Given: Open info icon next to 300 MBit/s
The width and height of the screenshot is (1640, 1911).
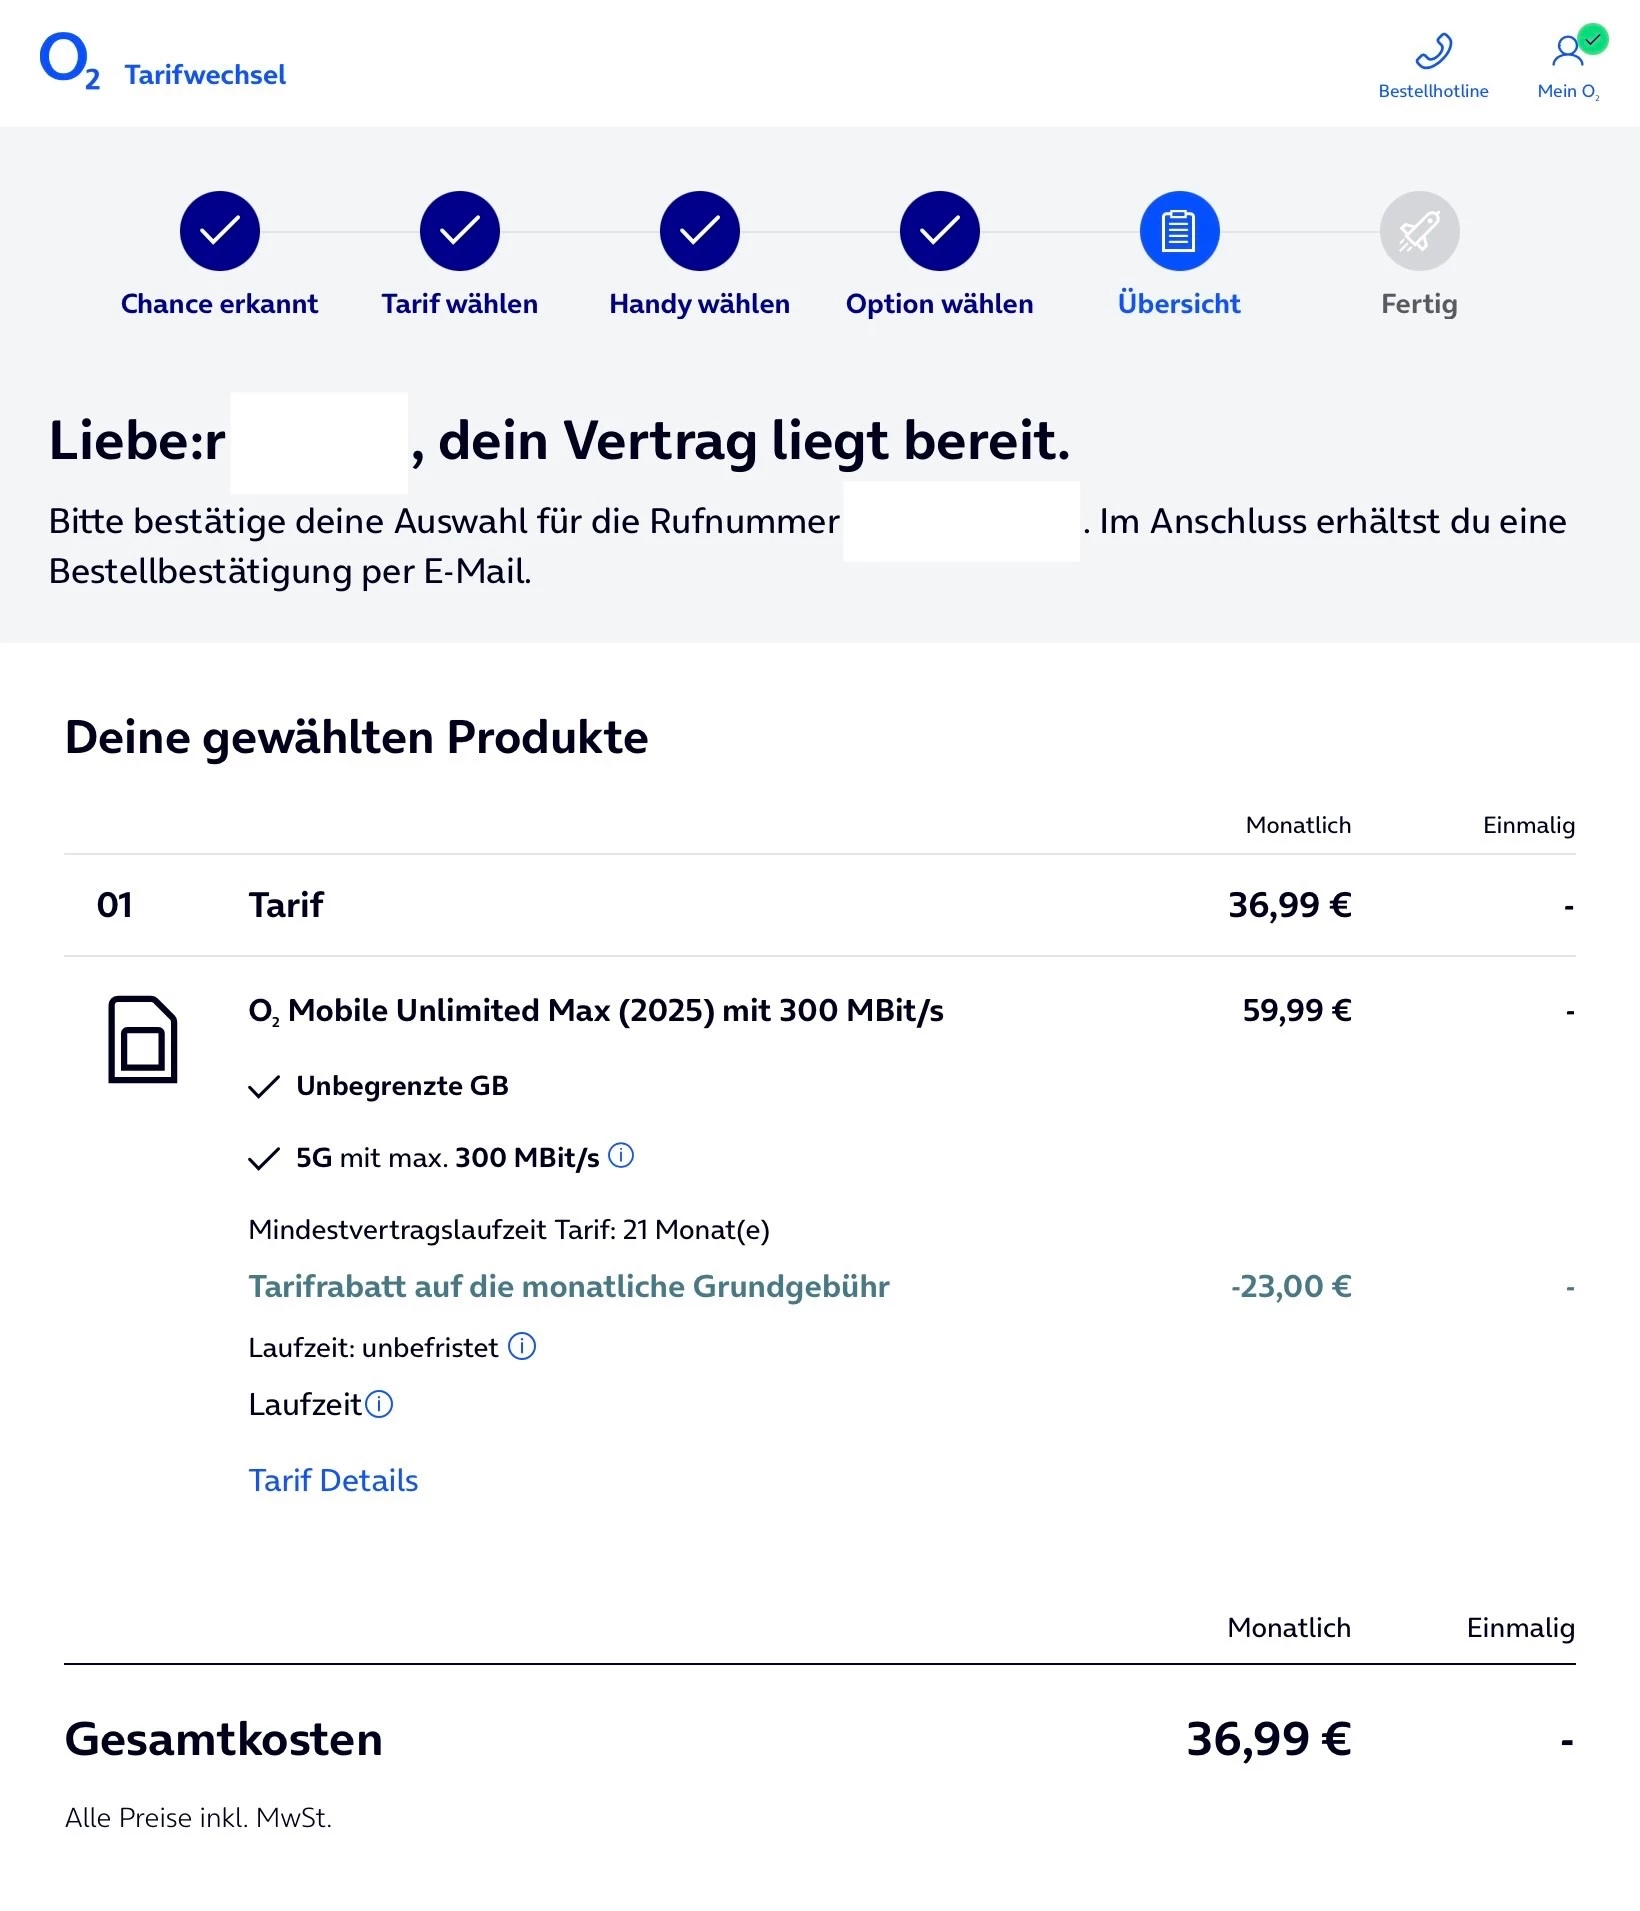Looking at the screenshot, I should [x=621, y=1155].
